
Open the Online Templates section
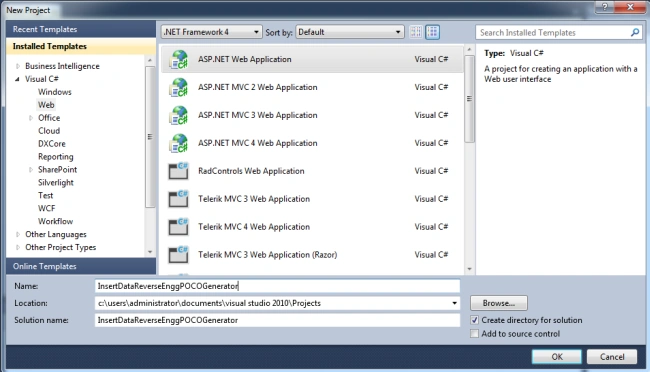[81, 266]
